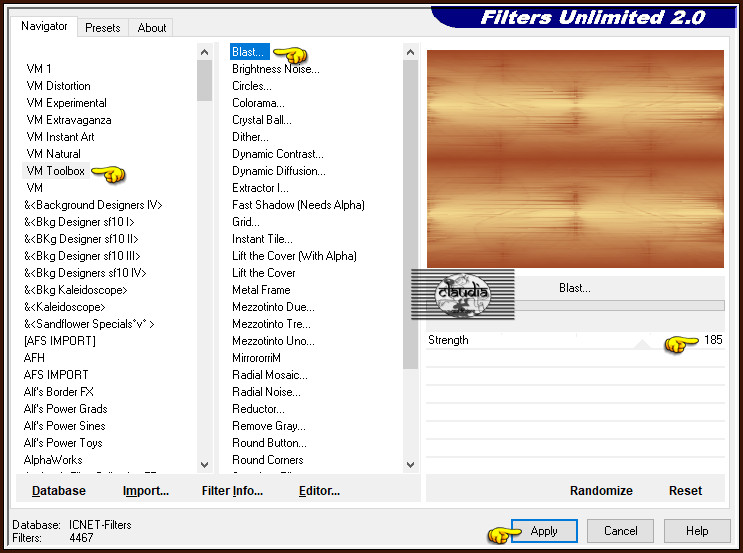Screen dimensions: 743x553
Task: Select Extractor I... filter
Action: pyautogui.click(x=260, y=188)
